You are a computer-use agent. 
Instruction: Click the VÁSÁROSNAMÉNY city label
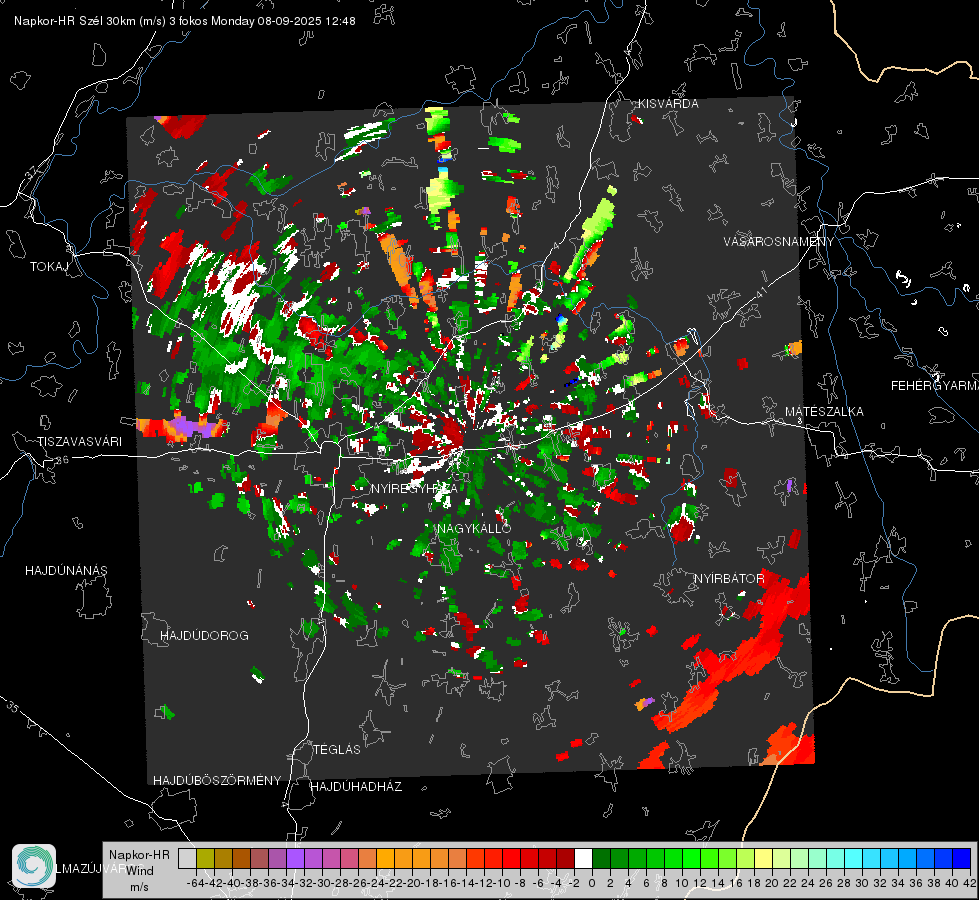click(779, 242)
